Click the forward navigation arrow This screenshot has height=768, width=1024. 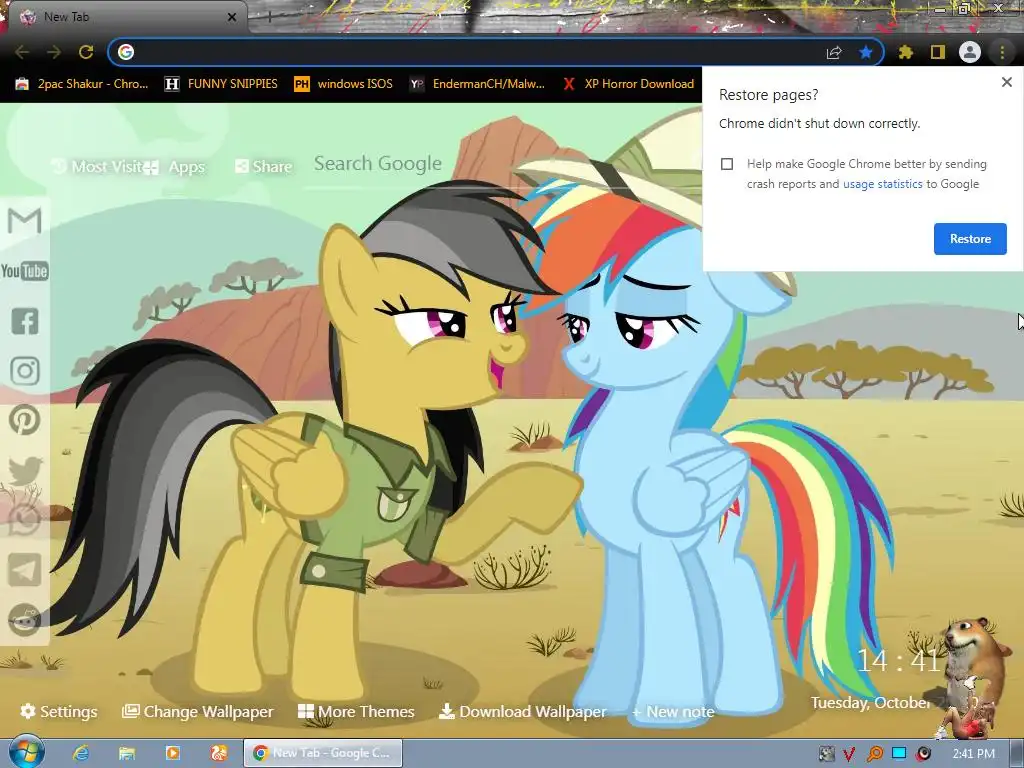(54, 52)
